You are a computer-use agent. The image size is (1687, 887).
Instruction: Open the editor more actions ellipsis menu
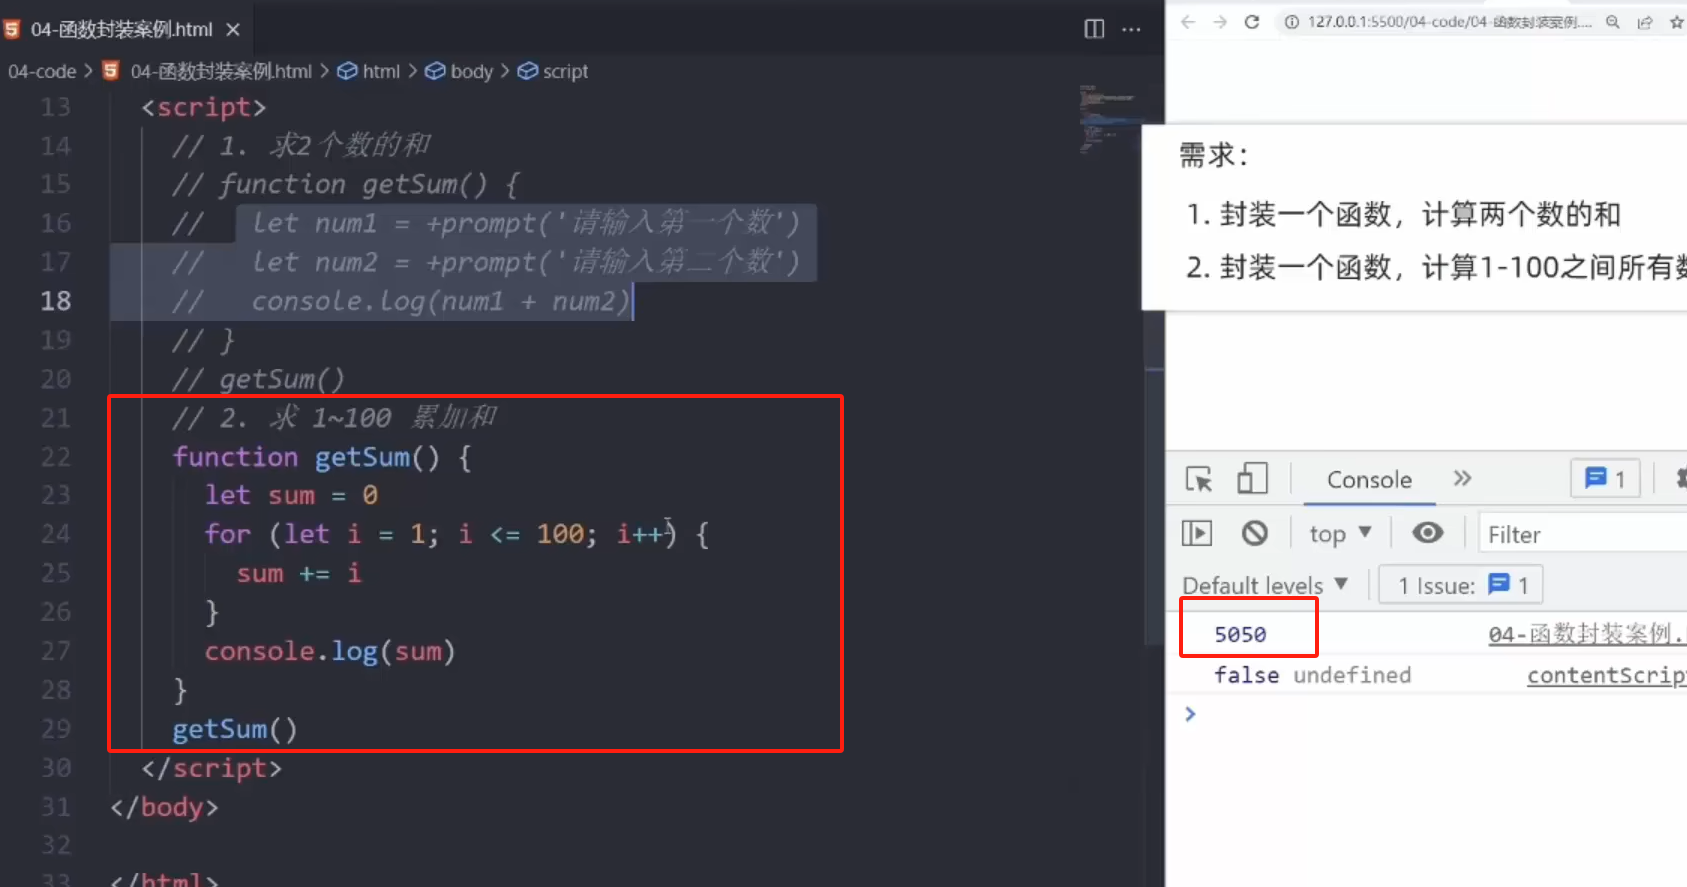(x=1131, y=29)
